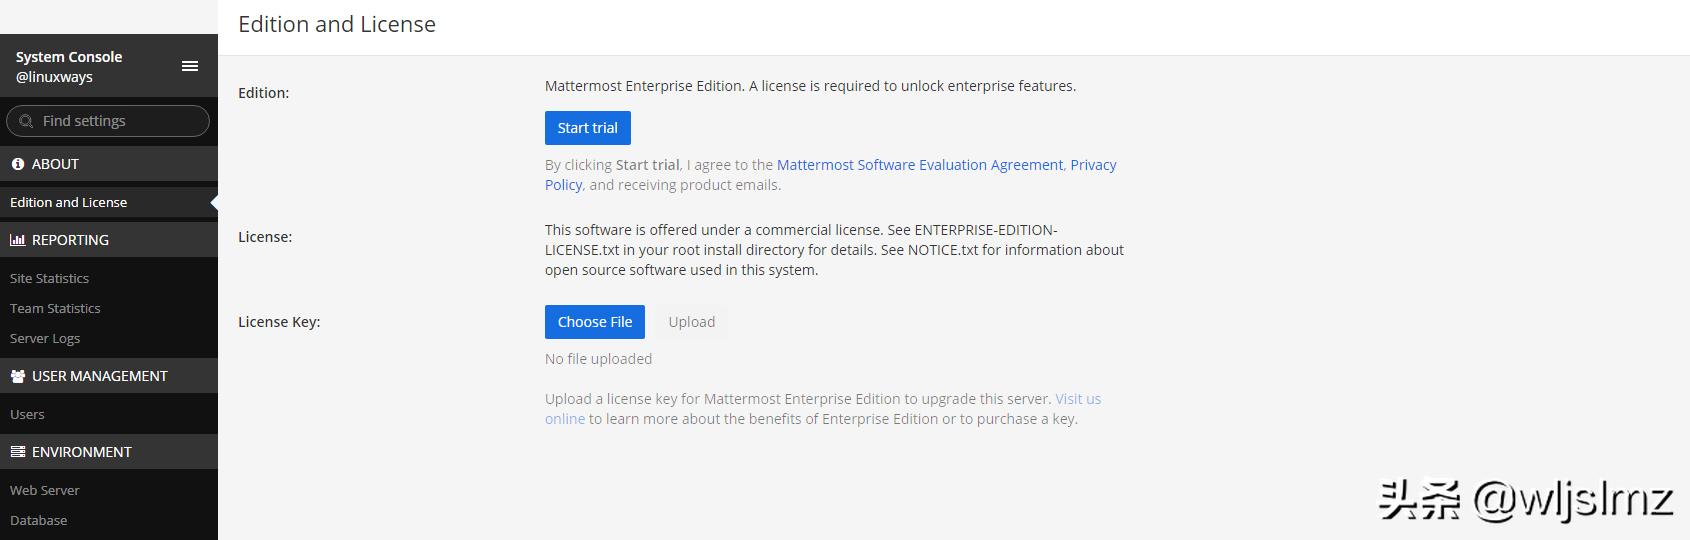The image size is (1690, 540).
Task: Go to Team Statistics
Action: (x=55, y=308)
